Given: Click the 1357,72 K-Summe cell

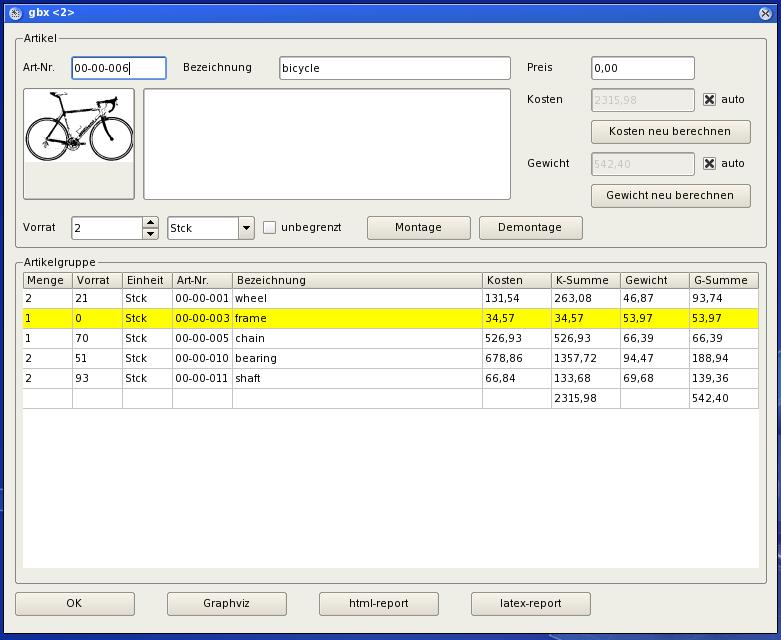Looking at the screenshot, I should [586, 358].
